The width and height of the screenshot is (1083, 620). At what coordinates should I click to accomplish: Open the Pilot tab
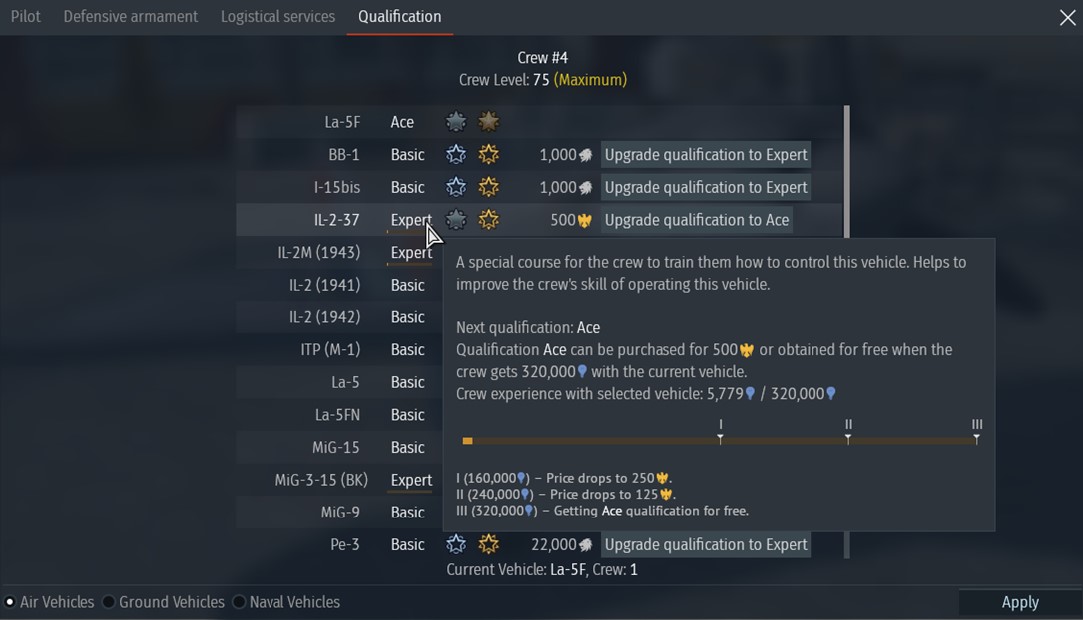click(x=26, y=17)
